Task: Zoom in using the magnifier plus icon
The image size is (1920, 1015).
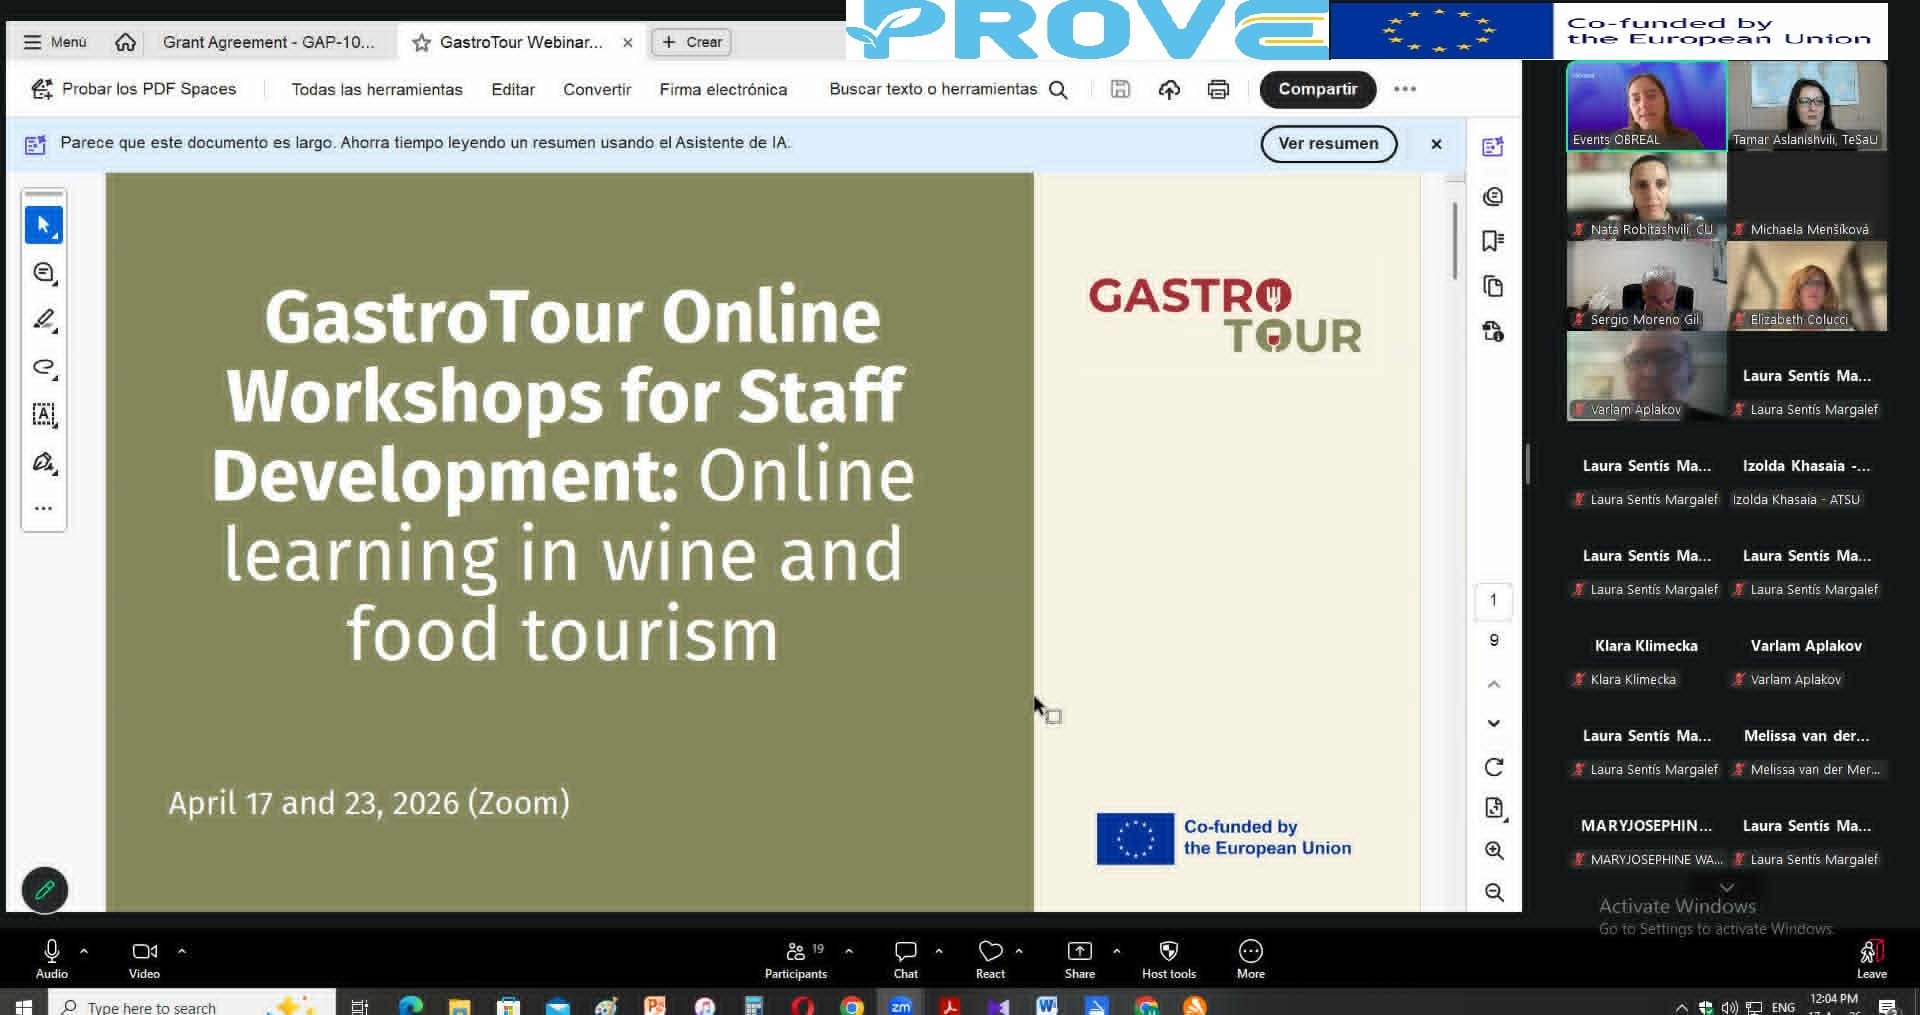Action: [x=1493, y=850]
